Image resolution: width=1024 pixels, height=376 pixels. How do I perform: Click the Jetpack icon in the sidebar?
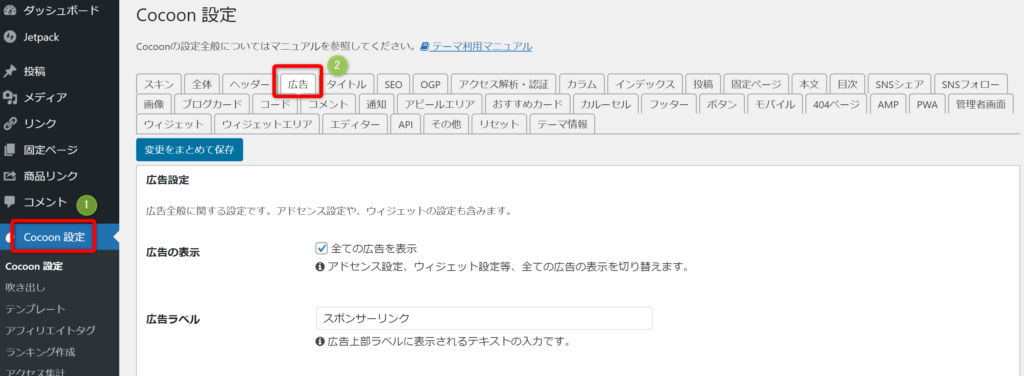[x=9, y=37]
